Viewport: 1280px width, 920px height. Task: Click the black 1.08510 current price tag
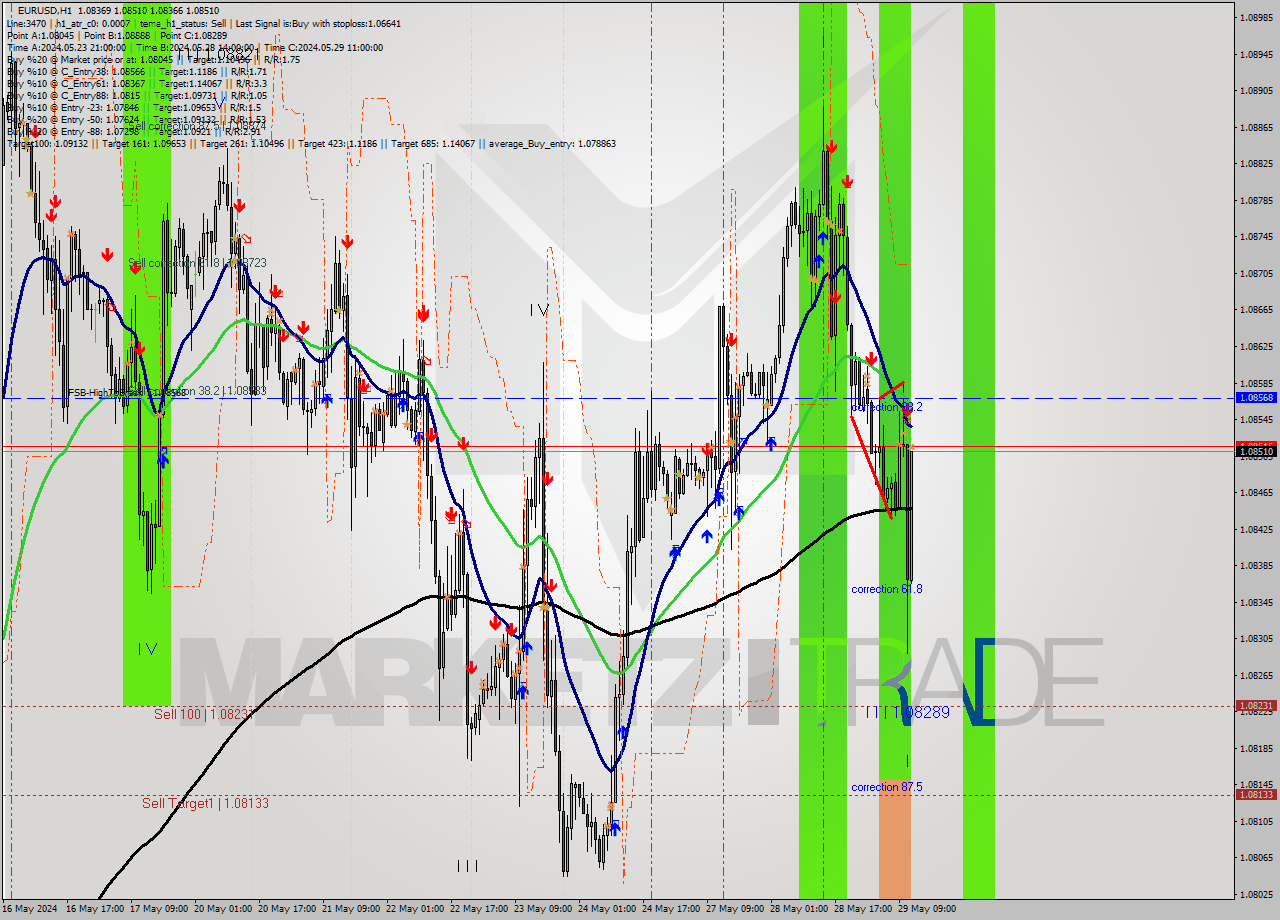point(1256,451)
